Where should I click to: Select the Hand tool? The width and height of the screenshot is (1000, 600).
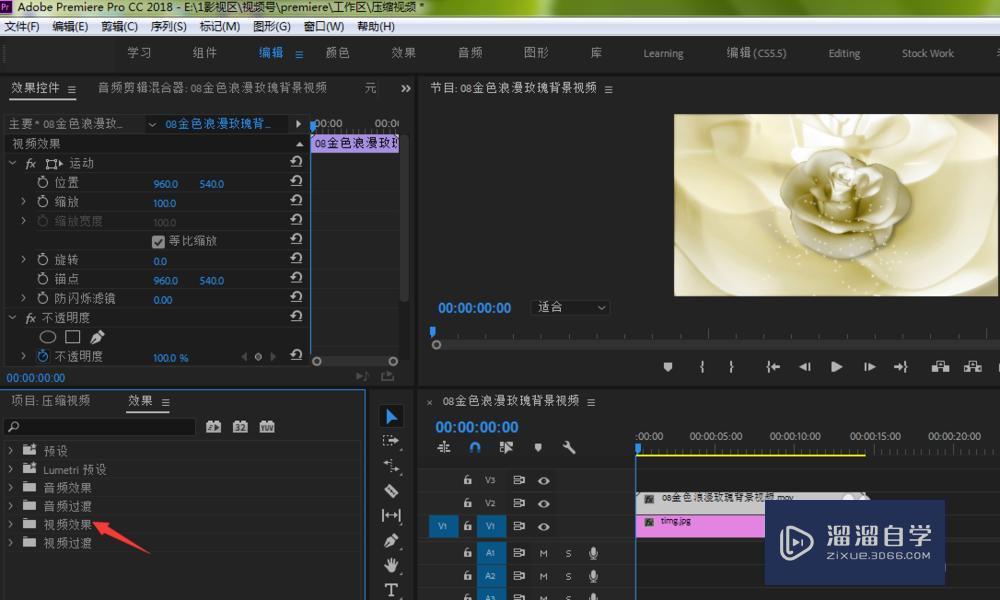391,565
